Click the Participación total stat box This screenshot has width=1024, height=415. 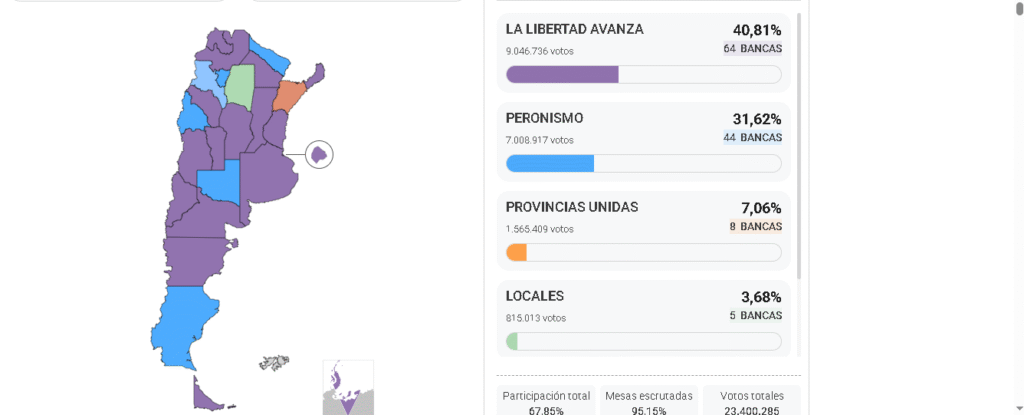coord(546,402)
